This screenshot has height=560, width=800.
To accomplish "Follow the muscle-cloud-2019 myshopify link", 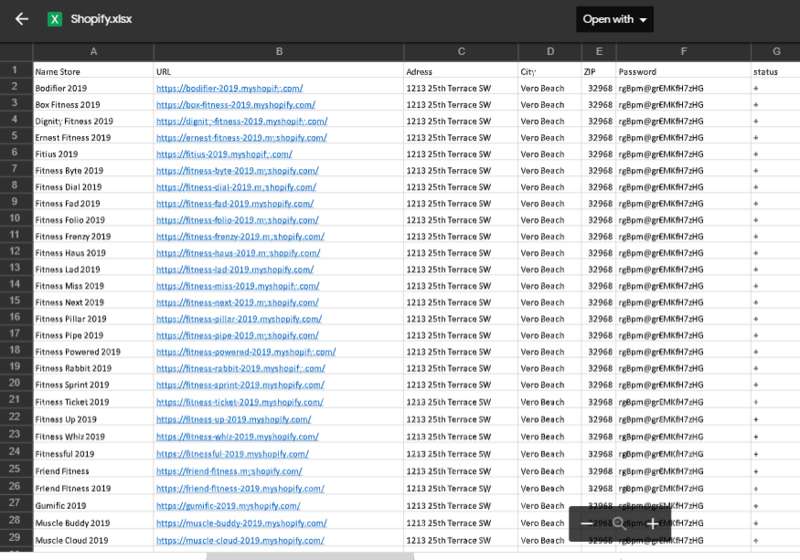I will point(229,540).
